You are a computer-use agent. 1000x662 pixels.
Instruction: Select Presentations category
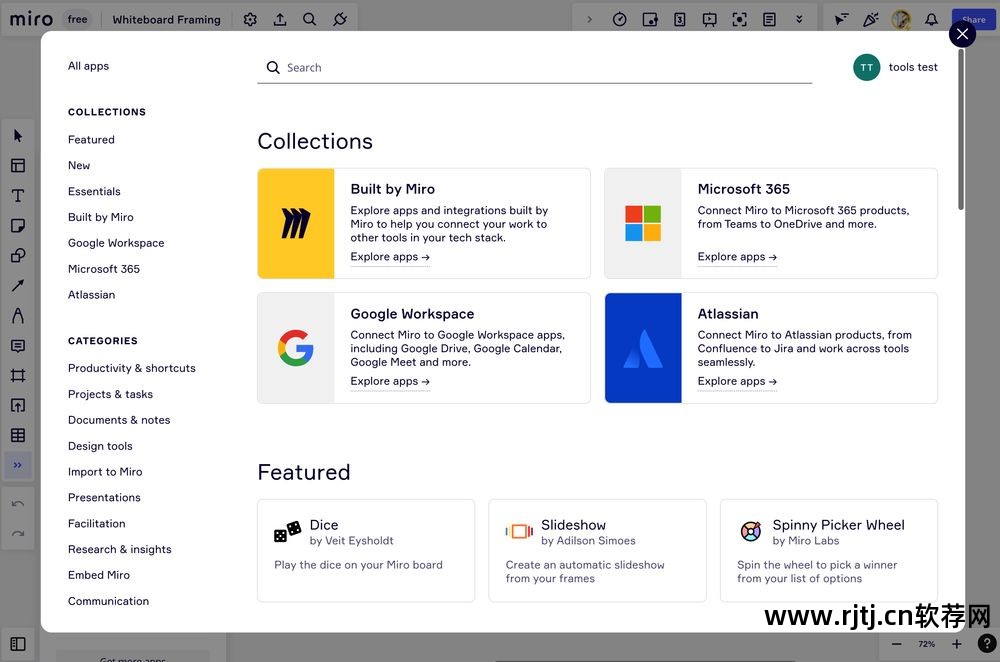point(105,497)
